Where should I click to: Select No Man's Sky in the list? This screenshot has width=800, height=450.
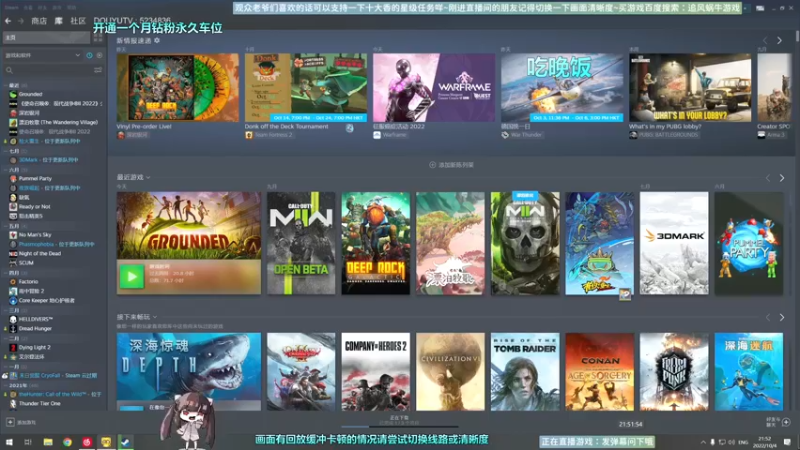pos(35,235)
